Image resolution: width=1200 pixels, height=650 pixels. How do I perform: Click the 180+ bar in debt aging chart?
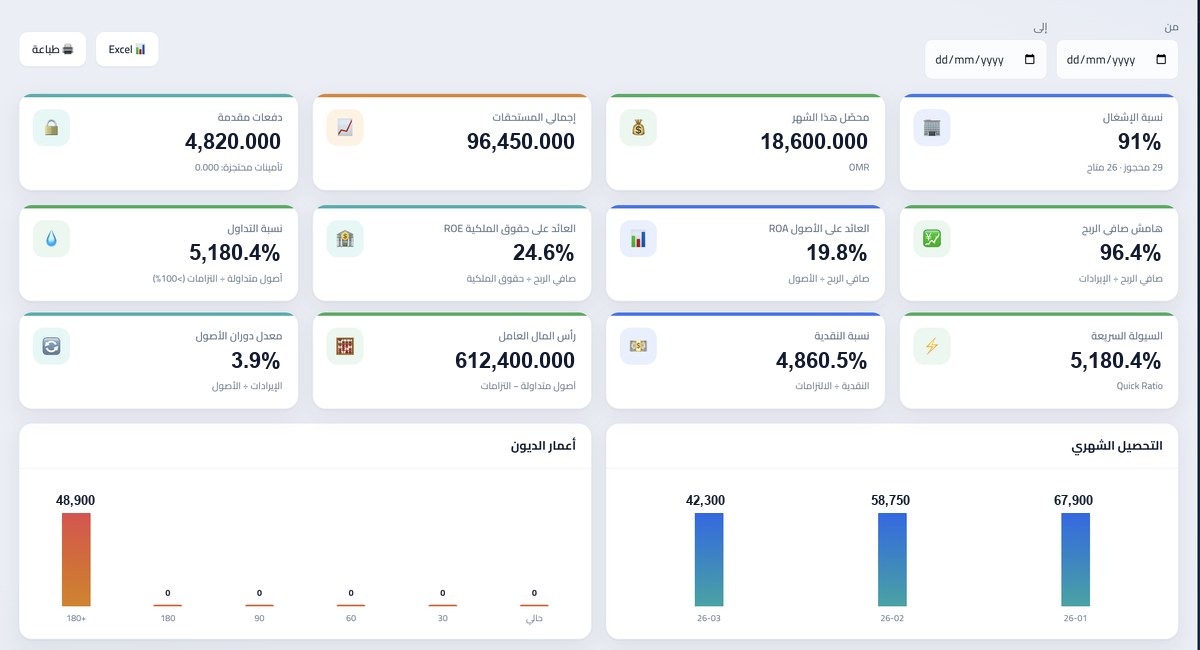pyautogui.click(x=76, y=560)
